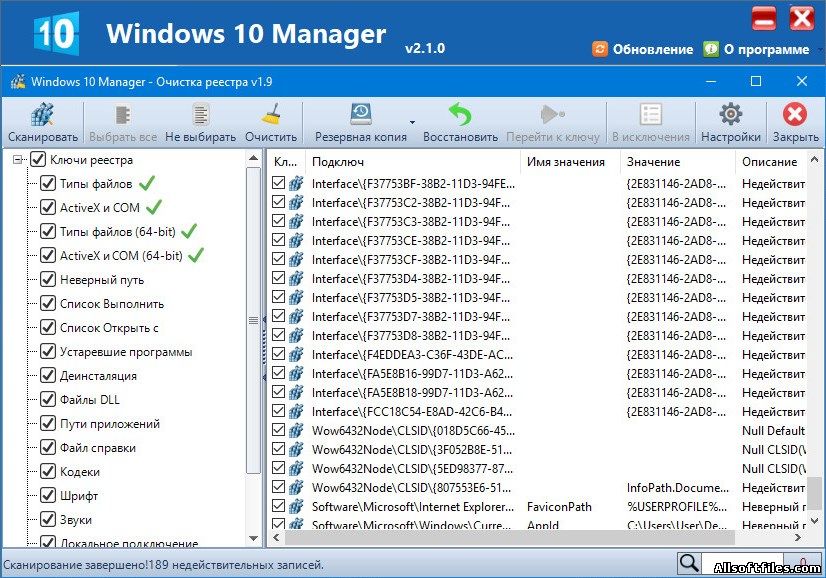
Task: Click registry icon of Interface\{F37753CE row
Action: pos(296,240)
